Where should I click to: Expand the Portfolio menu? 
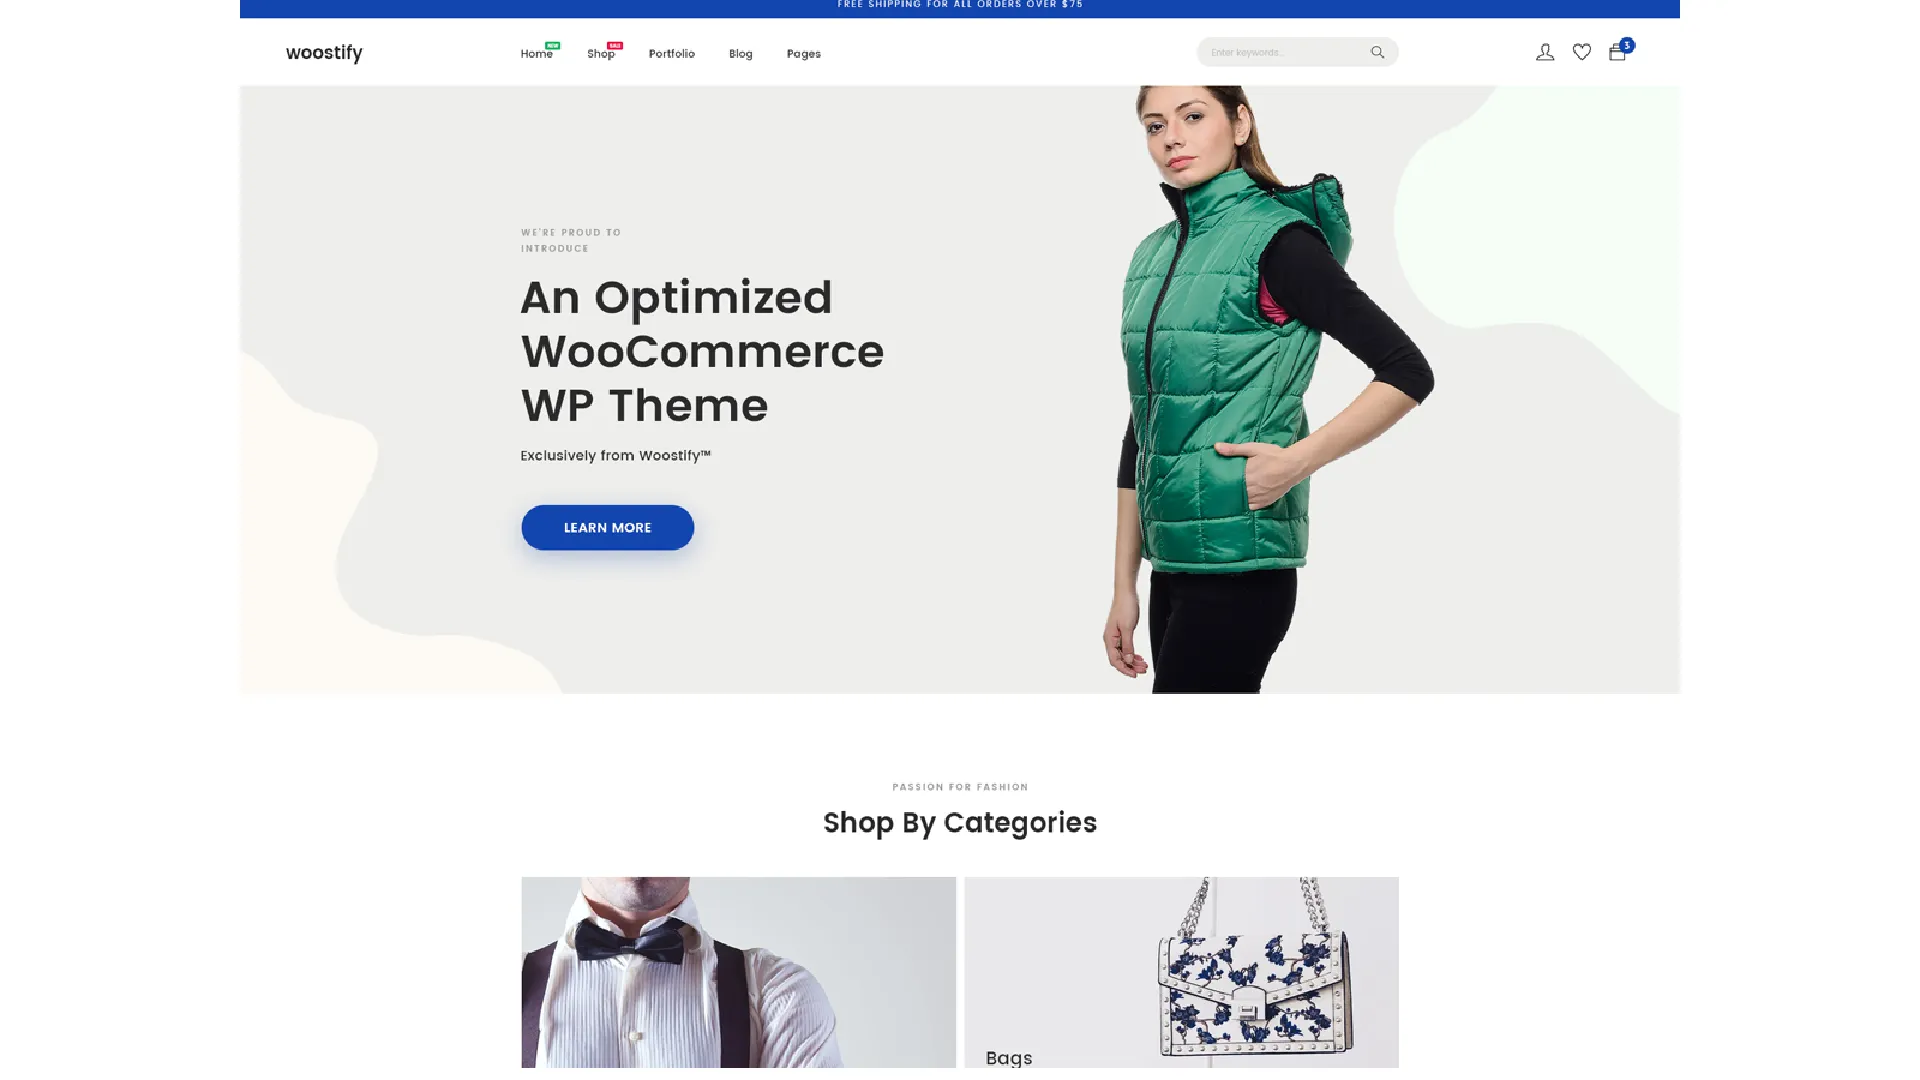(x=671, y=54)
